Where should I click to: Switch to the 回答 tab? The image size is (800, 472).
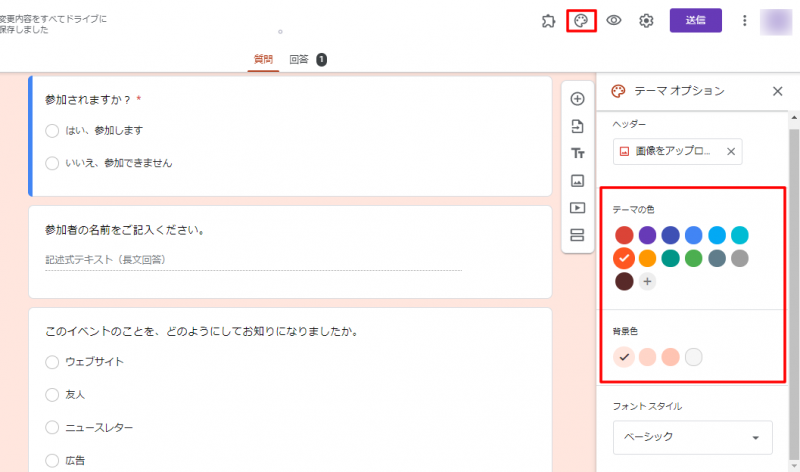tap(299, 60)
